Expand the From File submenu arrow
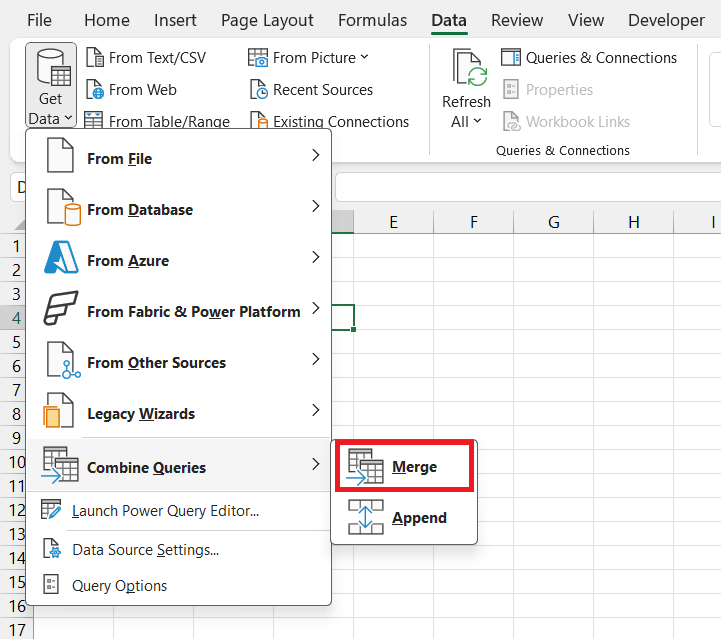Viewport: 721px width, 639px height. [315, 155]
